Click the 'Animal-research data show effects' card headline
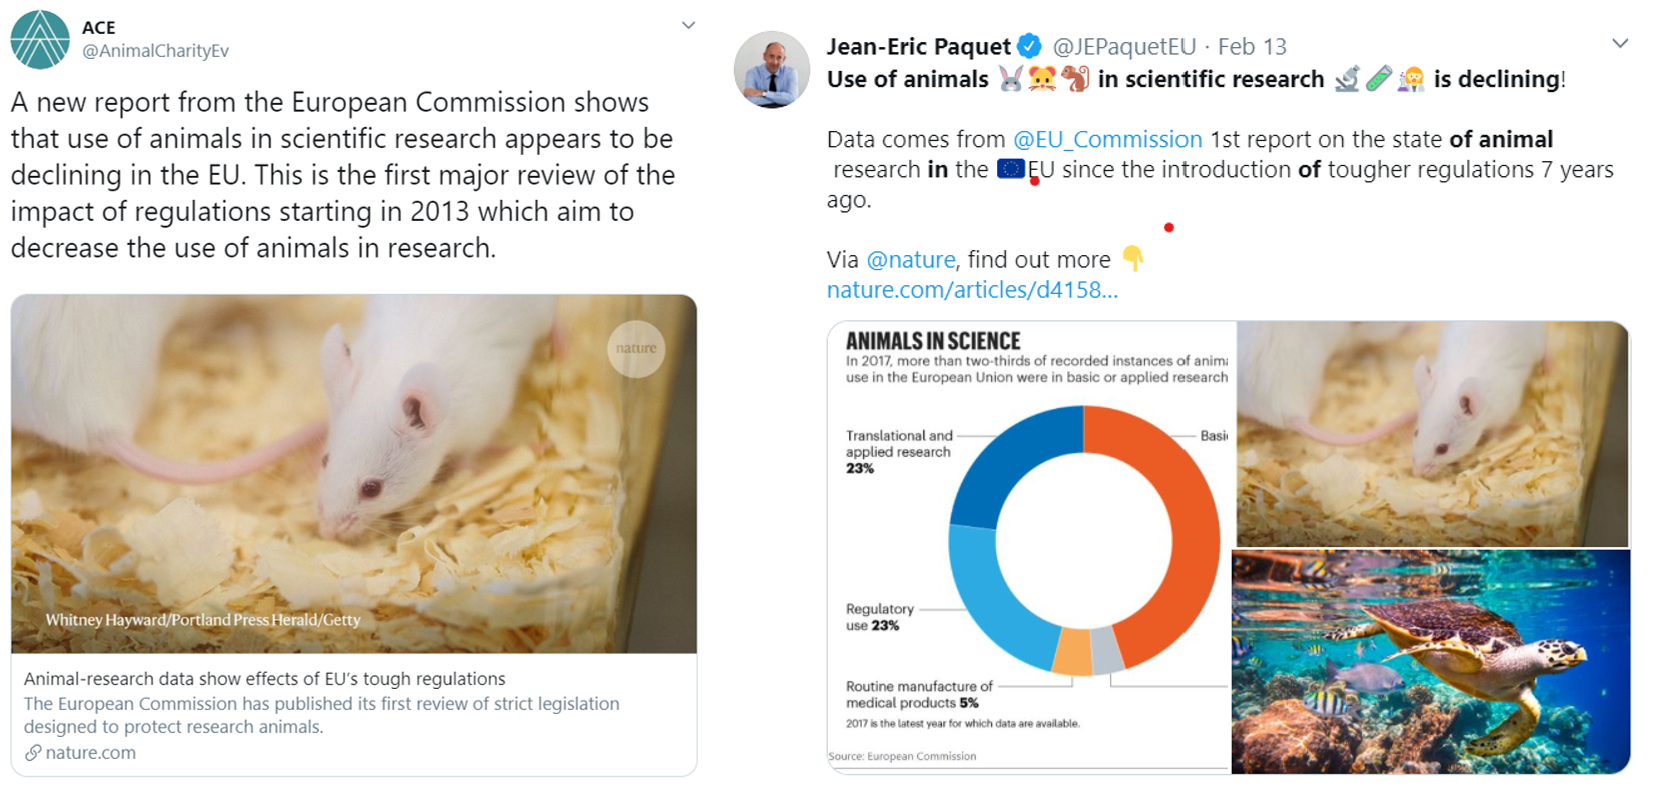Viewport: 1653px width, 789px height. pos(264,679)
